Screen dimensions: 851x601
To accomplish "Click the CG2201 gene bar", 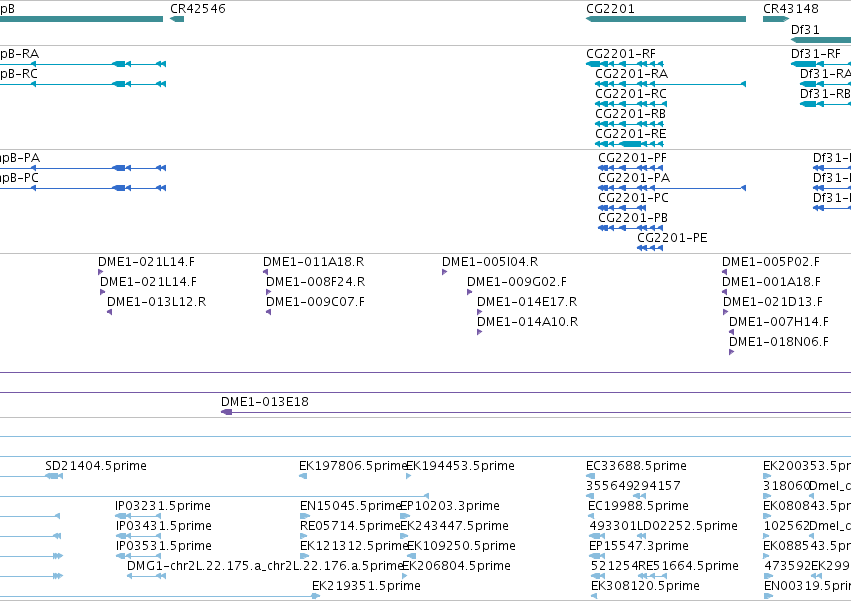I will click(666, 19).
